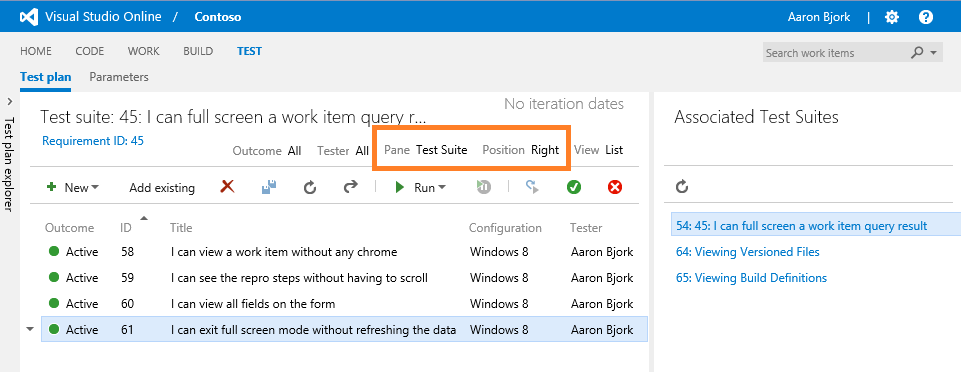Select 'I can exit full screen mode' row
The width and height of the screenshot is (961, 372).
[x=344, y=329]
